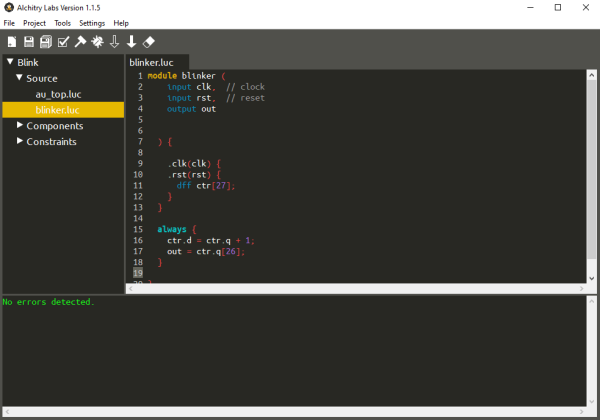Build project with the hammer icon

[x=80, y=42]
